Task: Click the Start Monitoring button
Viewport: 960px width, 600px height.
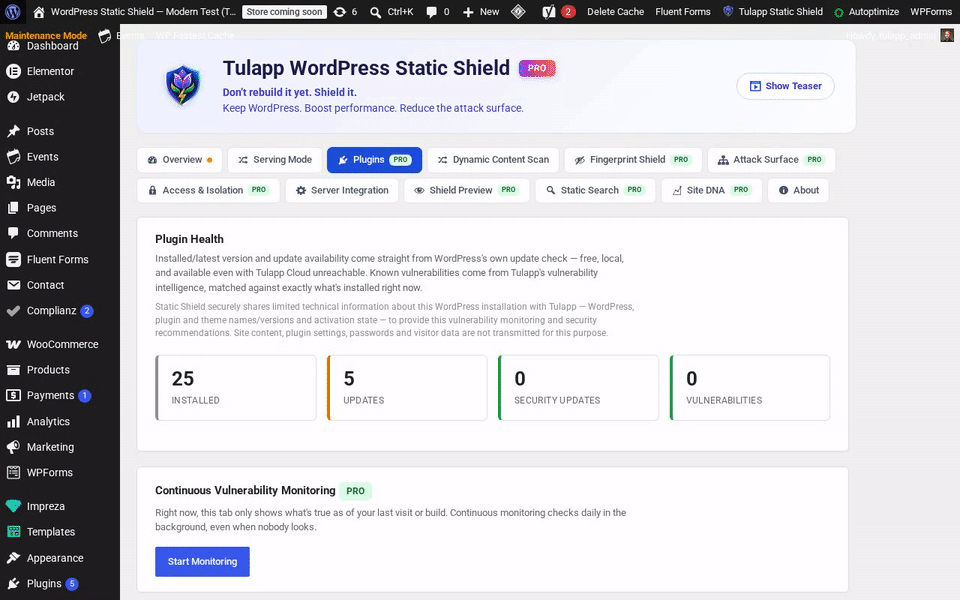Action: point(203,561)
